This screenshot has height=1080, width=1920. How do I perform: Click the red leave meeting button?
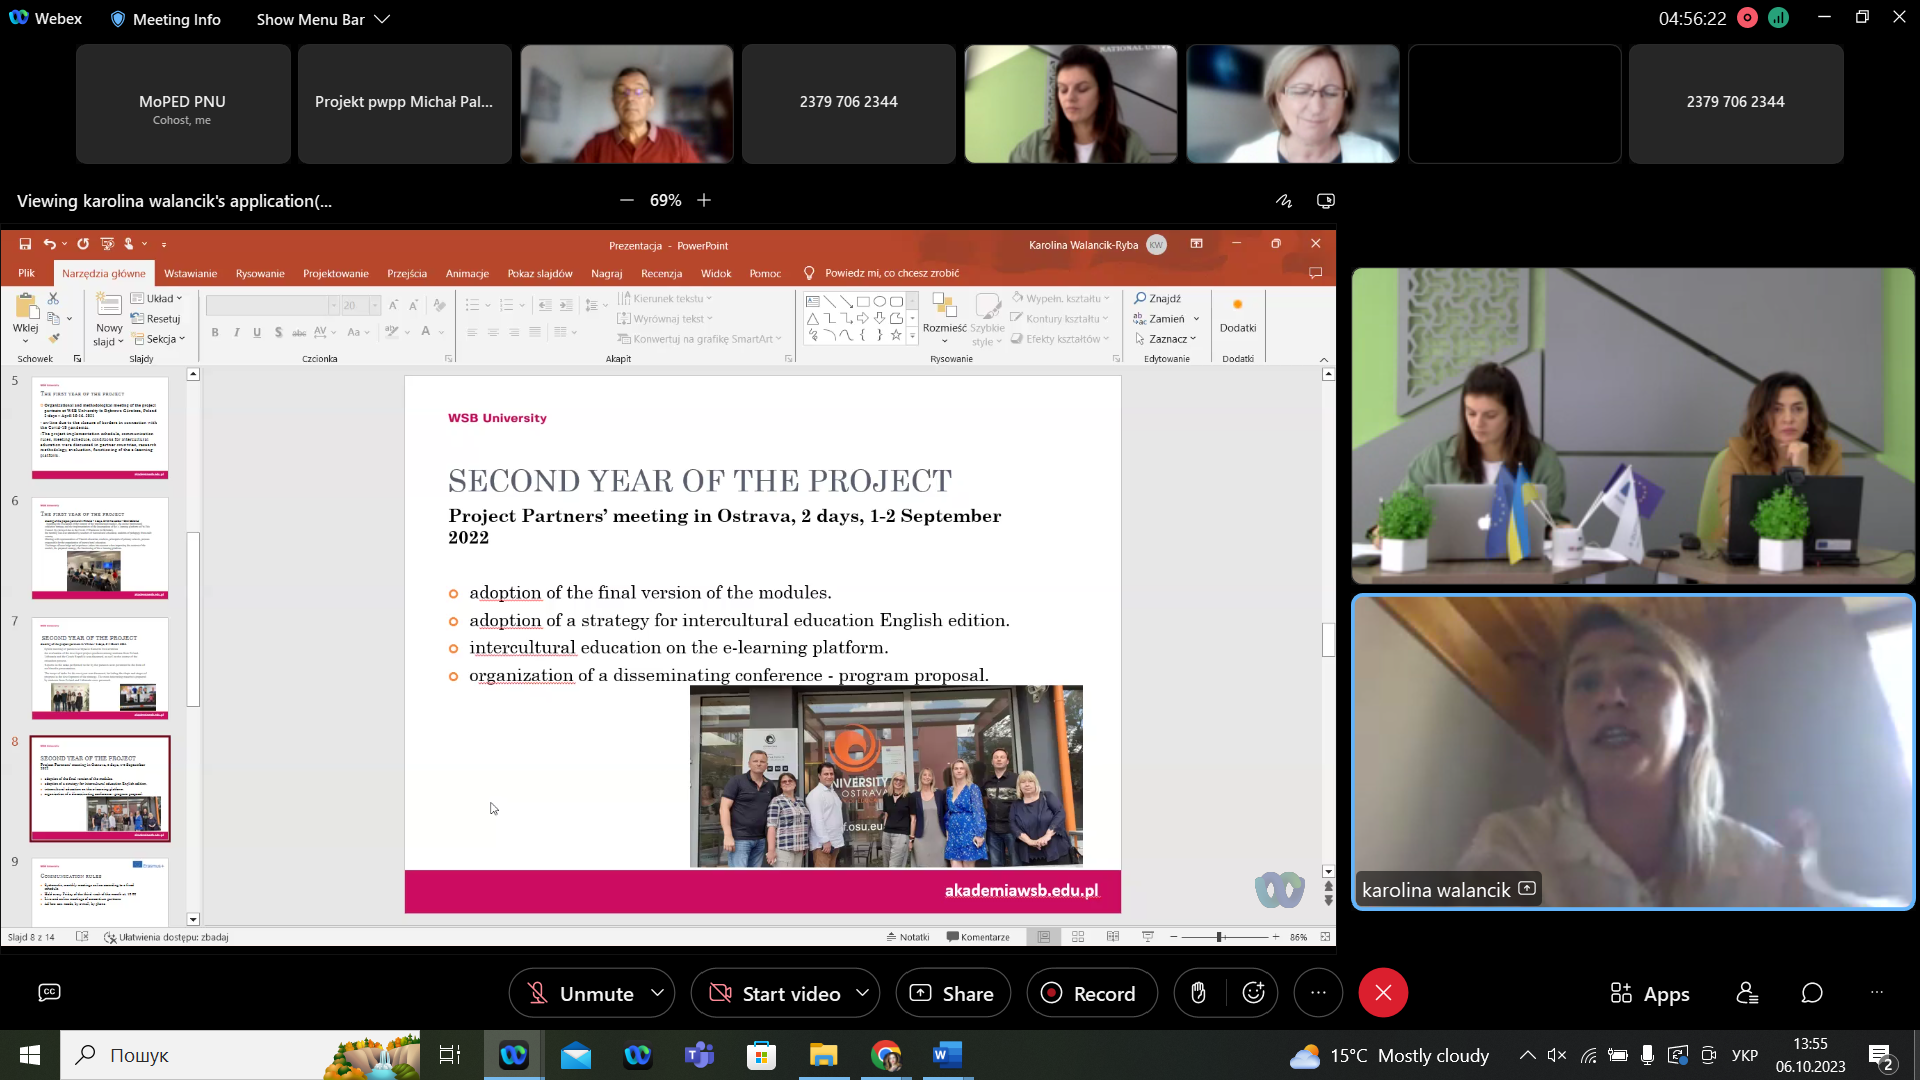[x=1383, y=993]
